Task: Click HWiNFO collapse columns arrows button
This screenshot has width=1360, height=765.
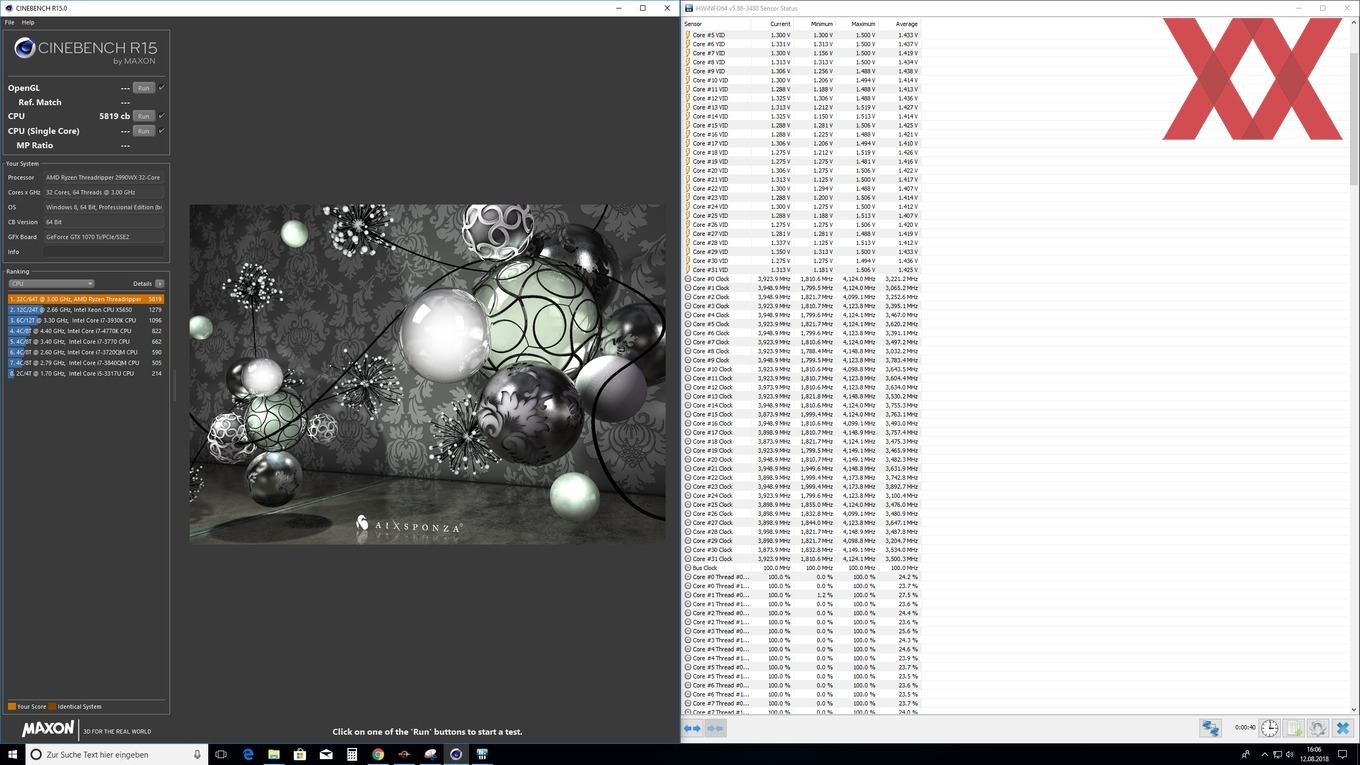Action: [715, 728]
